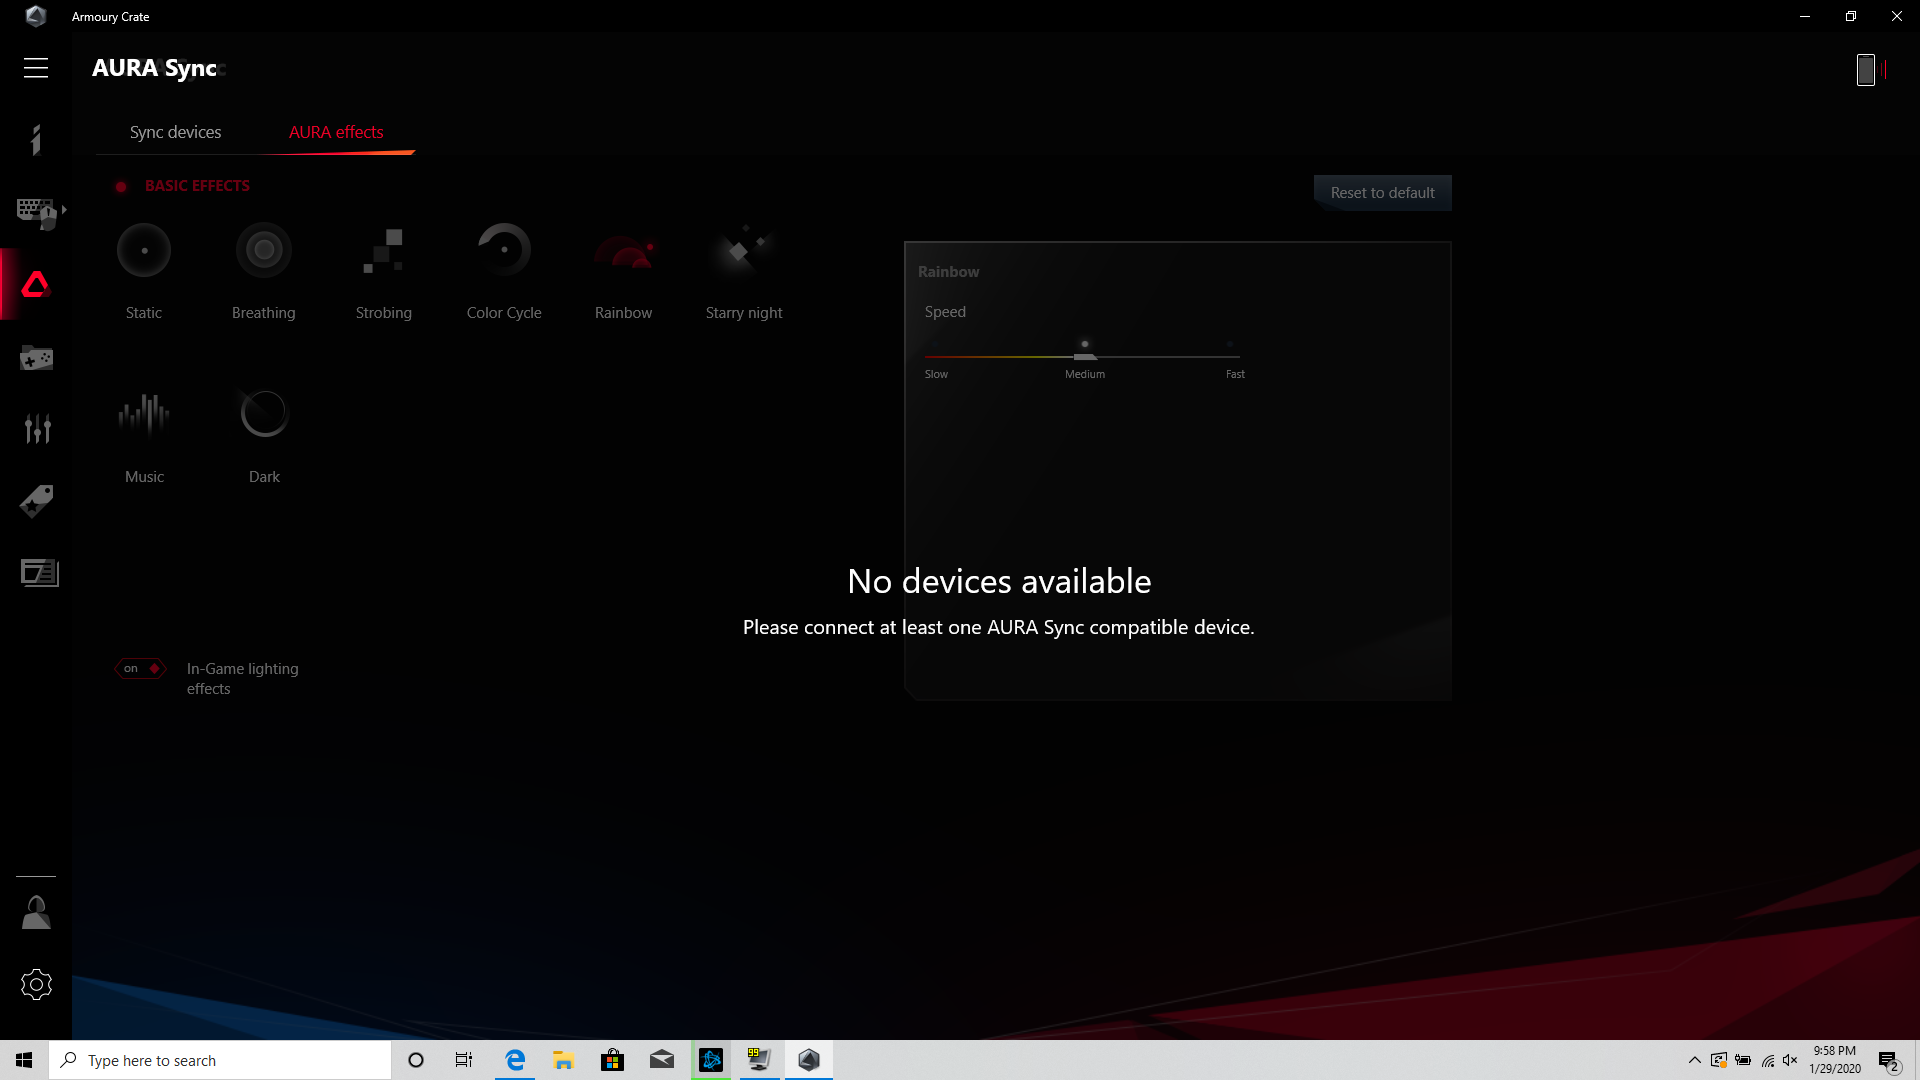Open the ROG home sidebar icon
This screenshot has width=1920, height=1080.
(x=36, y=140)
